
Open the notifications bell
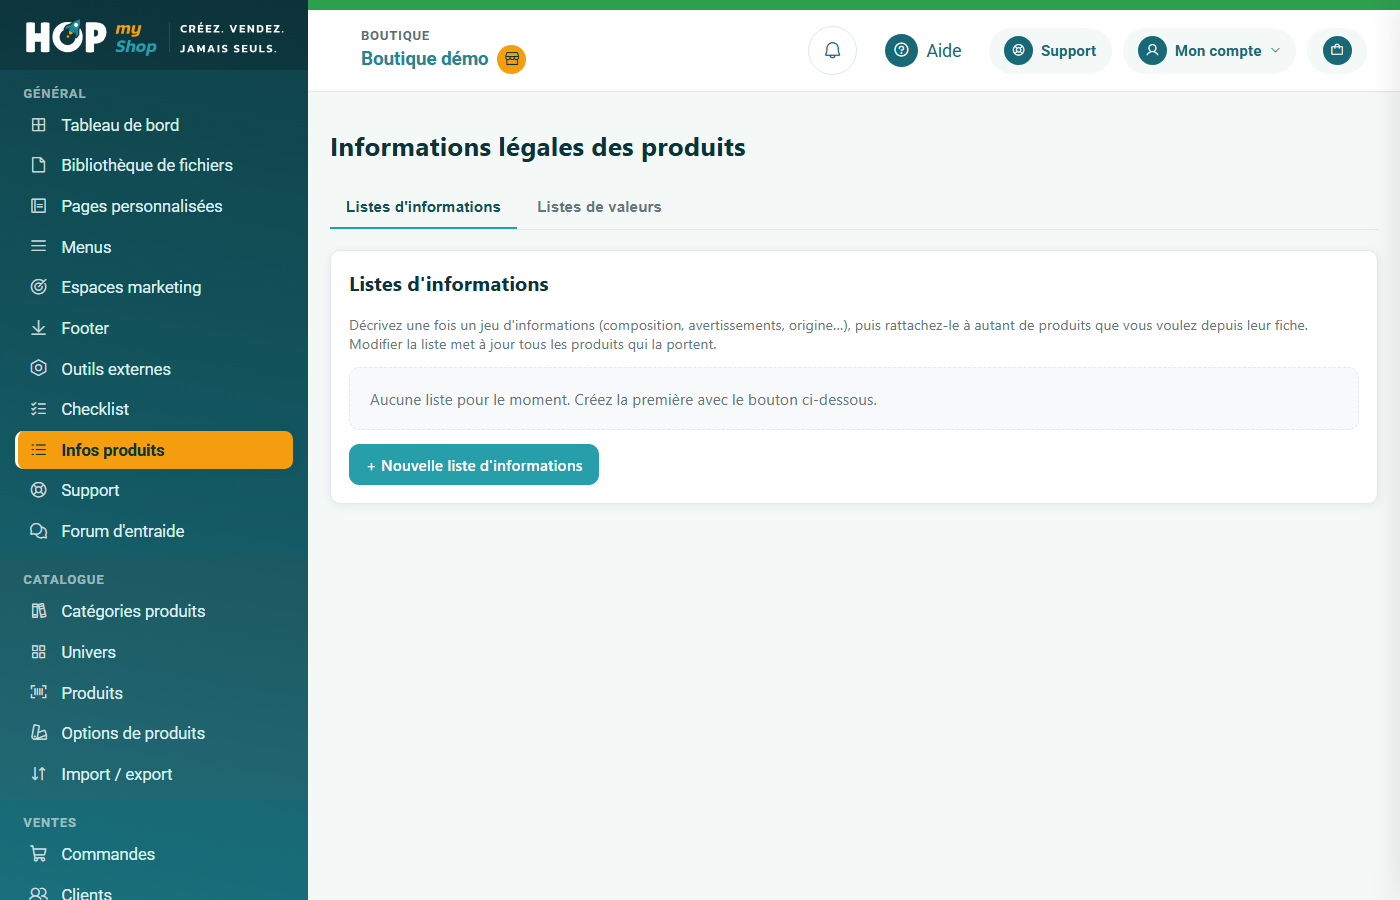pos(832,50)
